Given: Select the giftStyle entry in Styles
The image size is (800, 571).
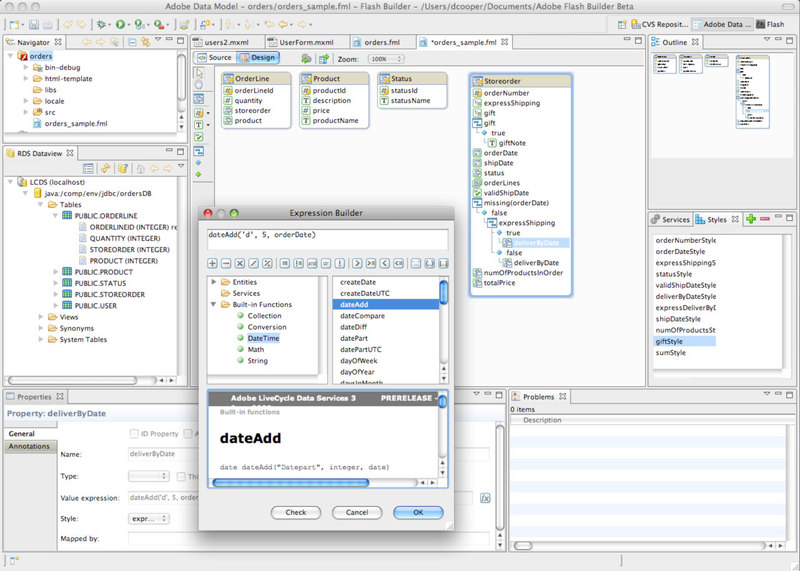Looking at the screenshot, I should pyautogui.click(x=684, y=341).
